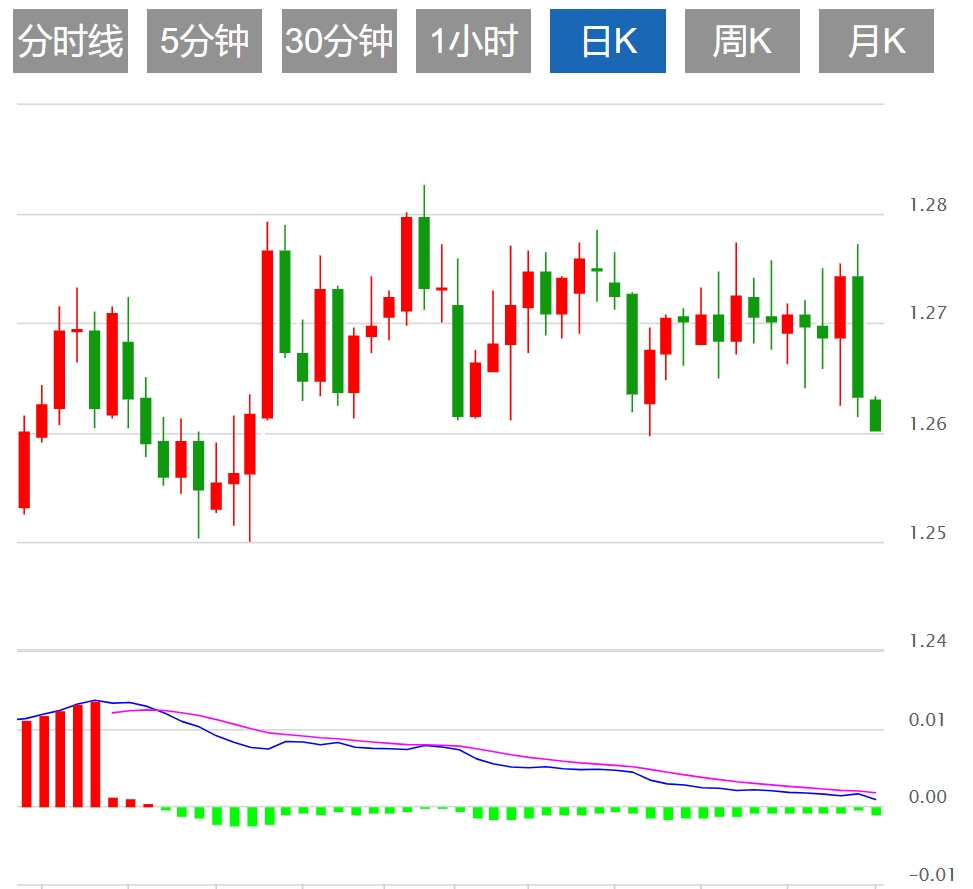973x889 pixels.
Task: Click the 1.26 price axis label
Action: 928,424
